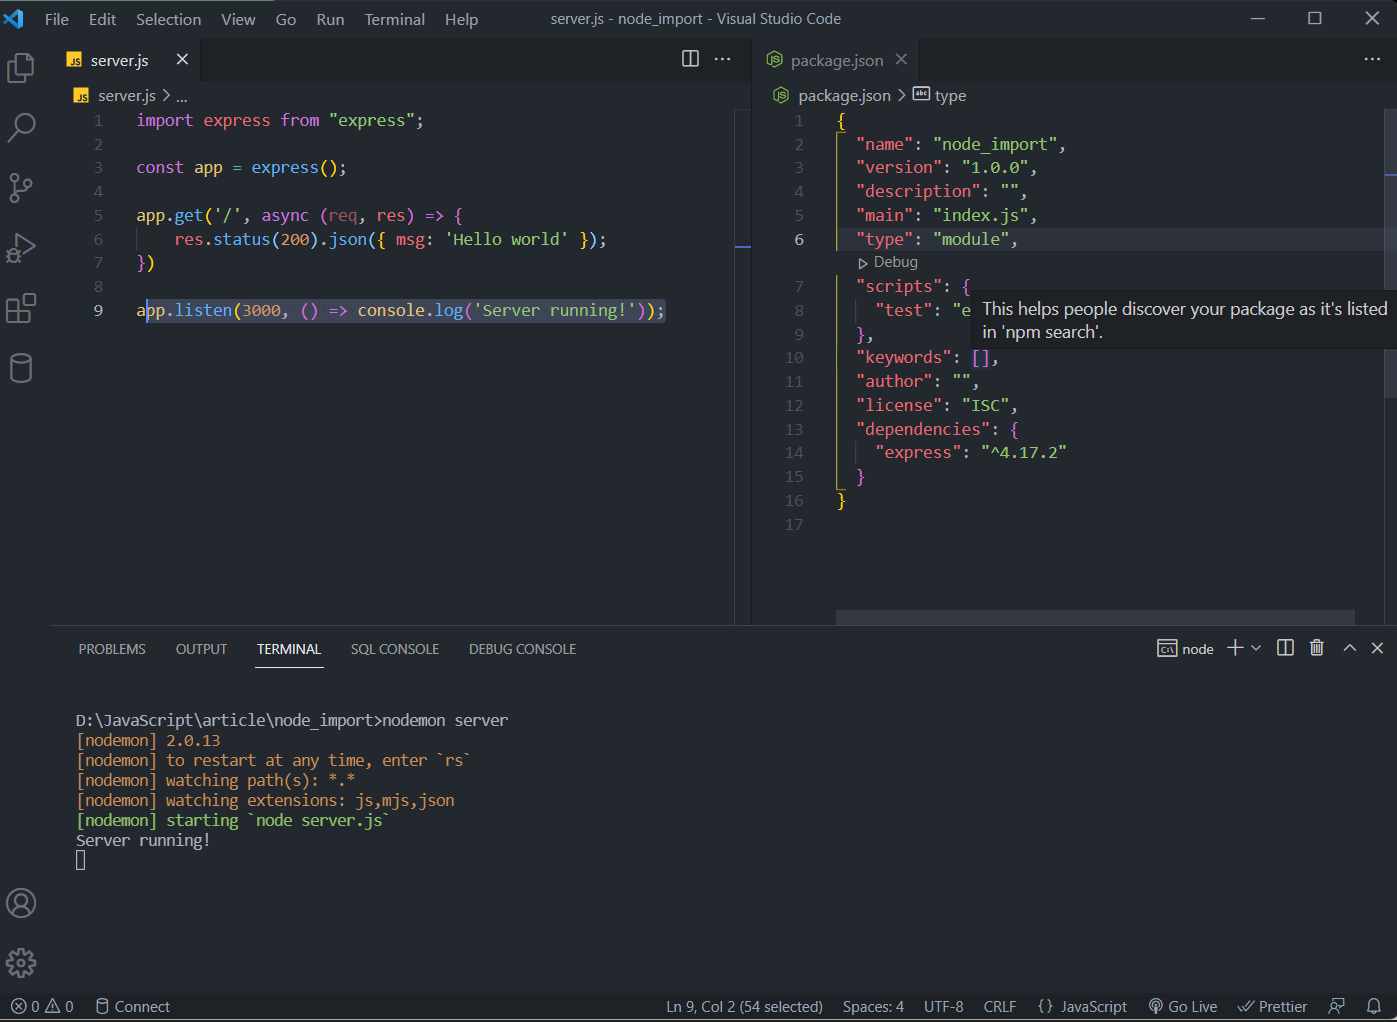Toggle maximize the terminal panel
This screenshot has width=1397, height=1022.
(x=1349, y=648)
